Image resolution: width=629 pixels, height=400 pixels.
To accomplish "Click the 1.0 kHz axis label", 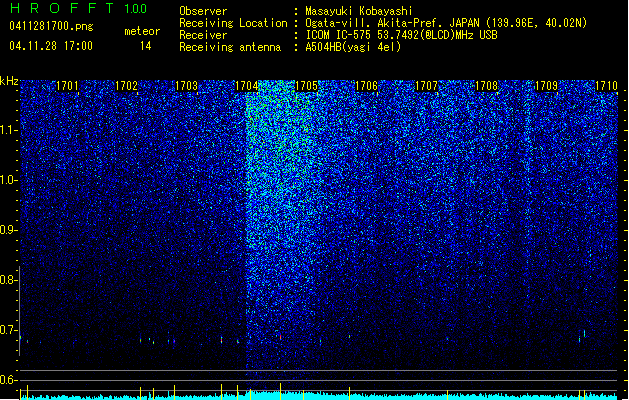I will pos(9,180).
